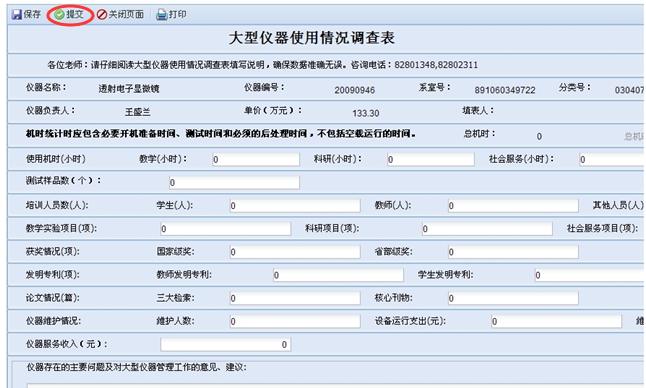Focus the 维护人数 input field

(295, 321)
